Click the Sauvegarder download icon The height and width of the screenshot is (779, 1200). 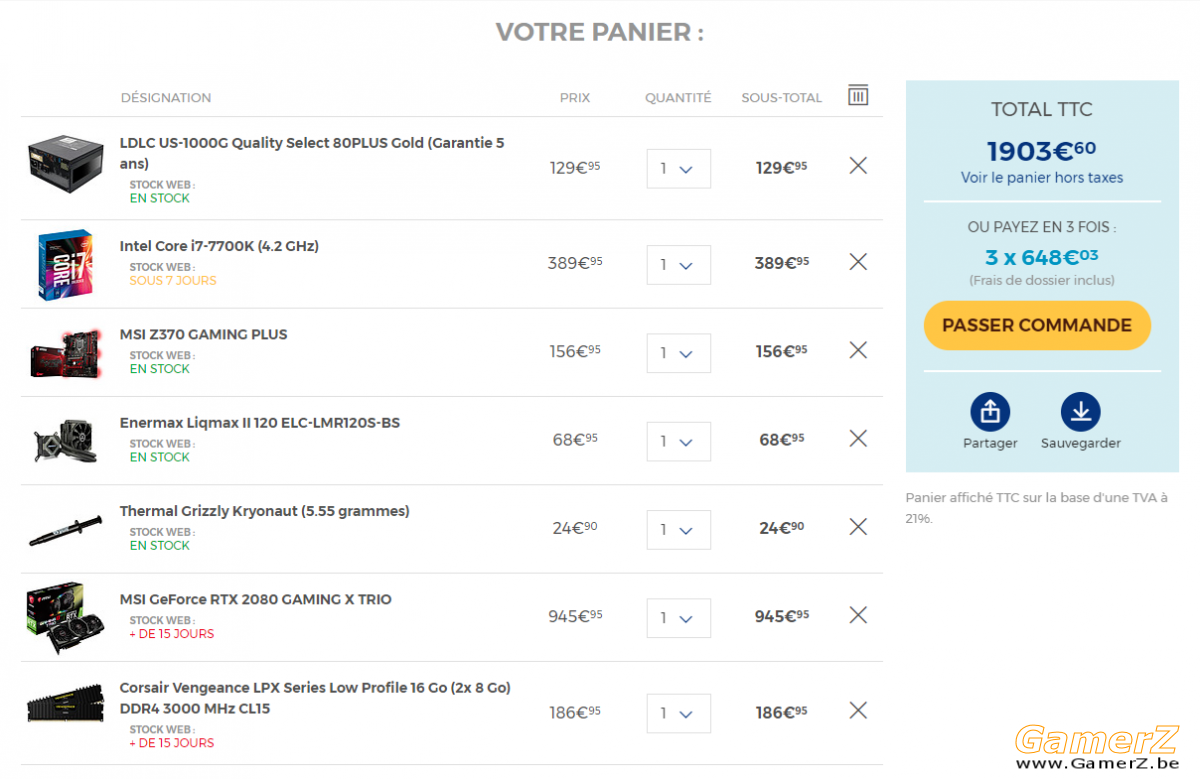click(1080, 412)
